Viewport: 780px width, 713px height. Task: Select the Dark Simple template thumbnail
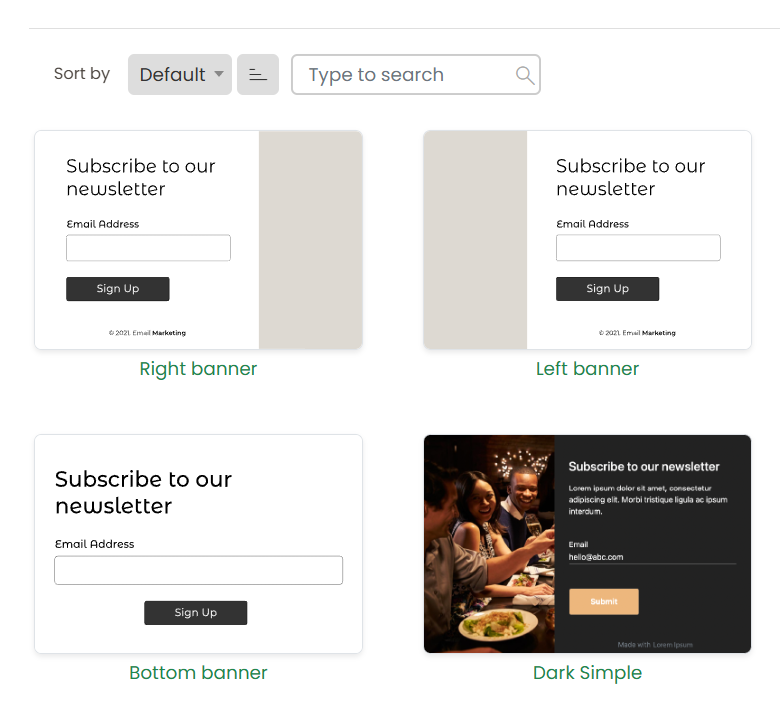[587, 544]
